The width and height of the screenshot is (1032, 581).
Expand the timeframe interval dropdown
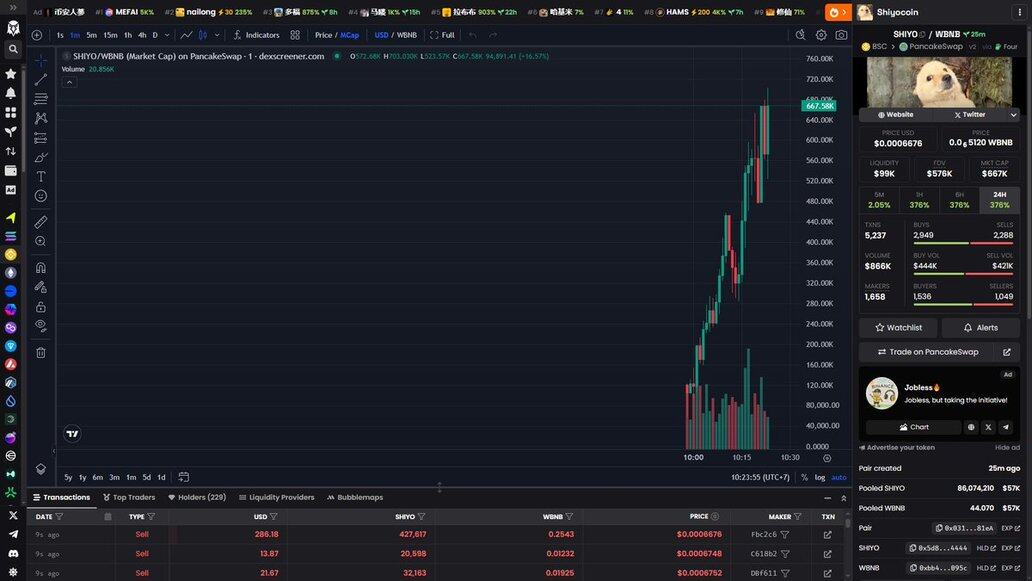[167, 35]
